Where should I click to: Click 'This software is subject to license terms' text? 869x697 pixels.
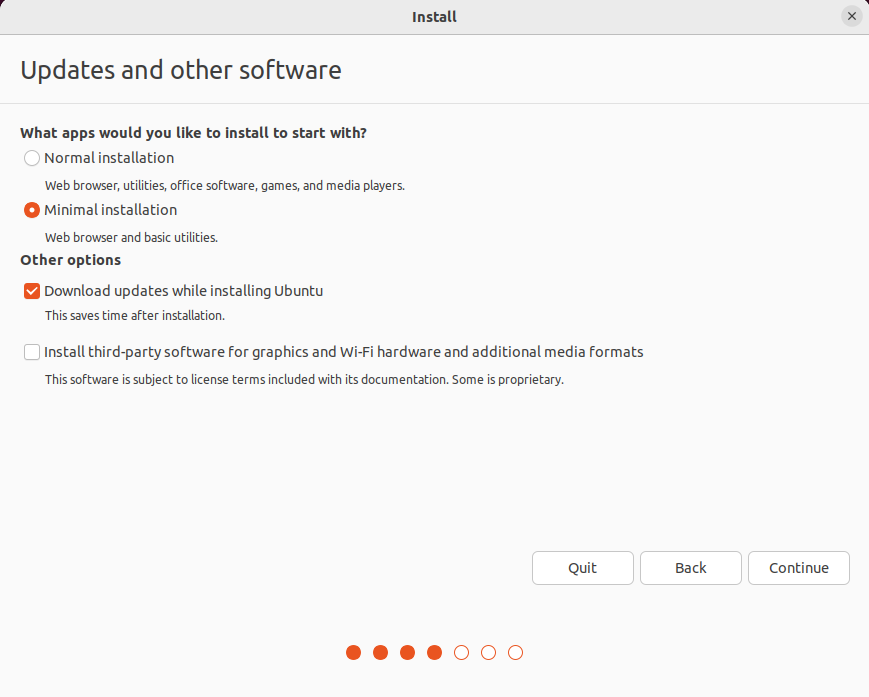(x=304, y=380)
